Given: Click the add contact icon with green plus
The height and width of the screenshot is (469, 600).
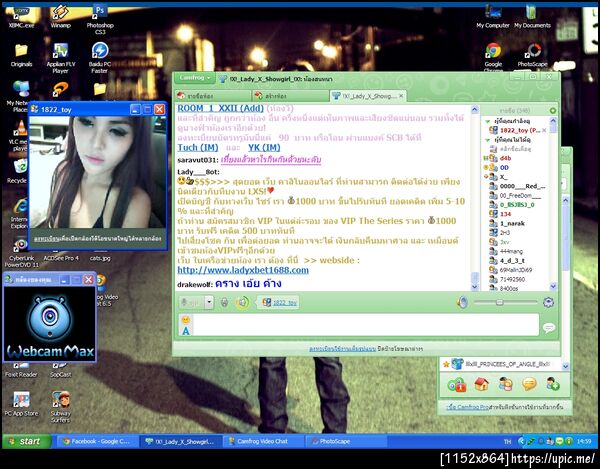Looking at the screenshot, I should point(553,384).
